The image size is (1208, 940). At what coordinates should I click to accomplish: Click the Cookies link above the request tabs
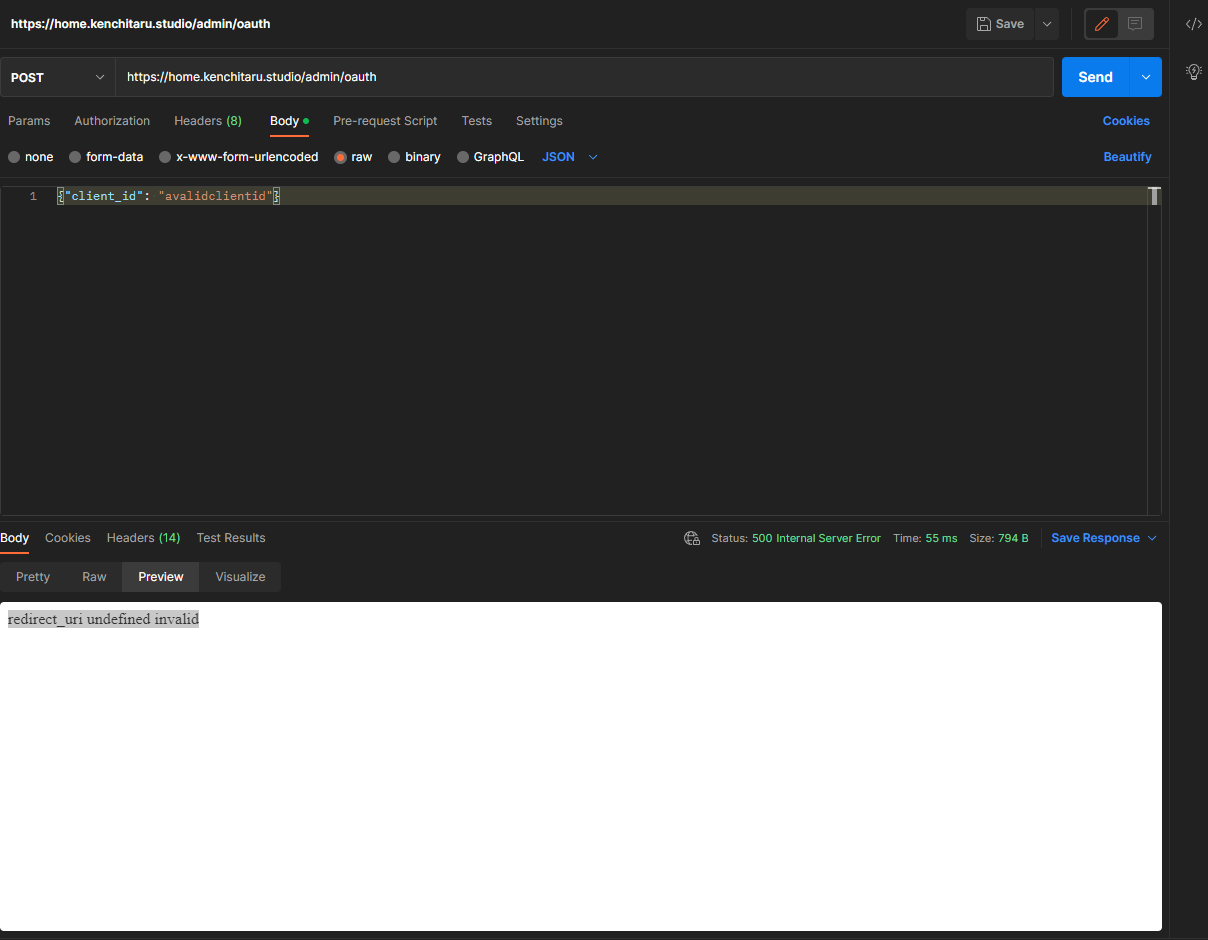pyautogui.click(x=1126, y=120)
